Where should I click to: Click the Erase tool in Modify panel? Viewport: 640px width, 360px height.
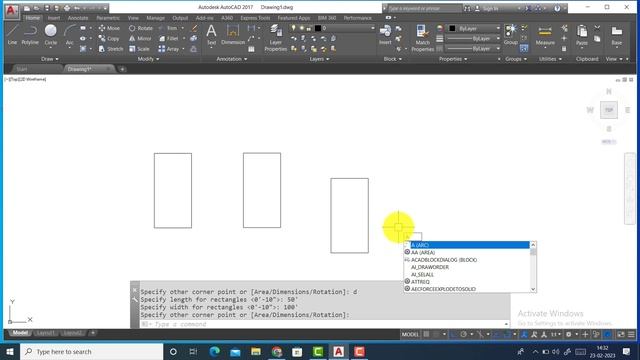[194, 28]
